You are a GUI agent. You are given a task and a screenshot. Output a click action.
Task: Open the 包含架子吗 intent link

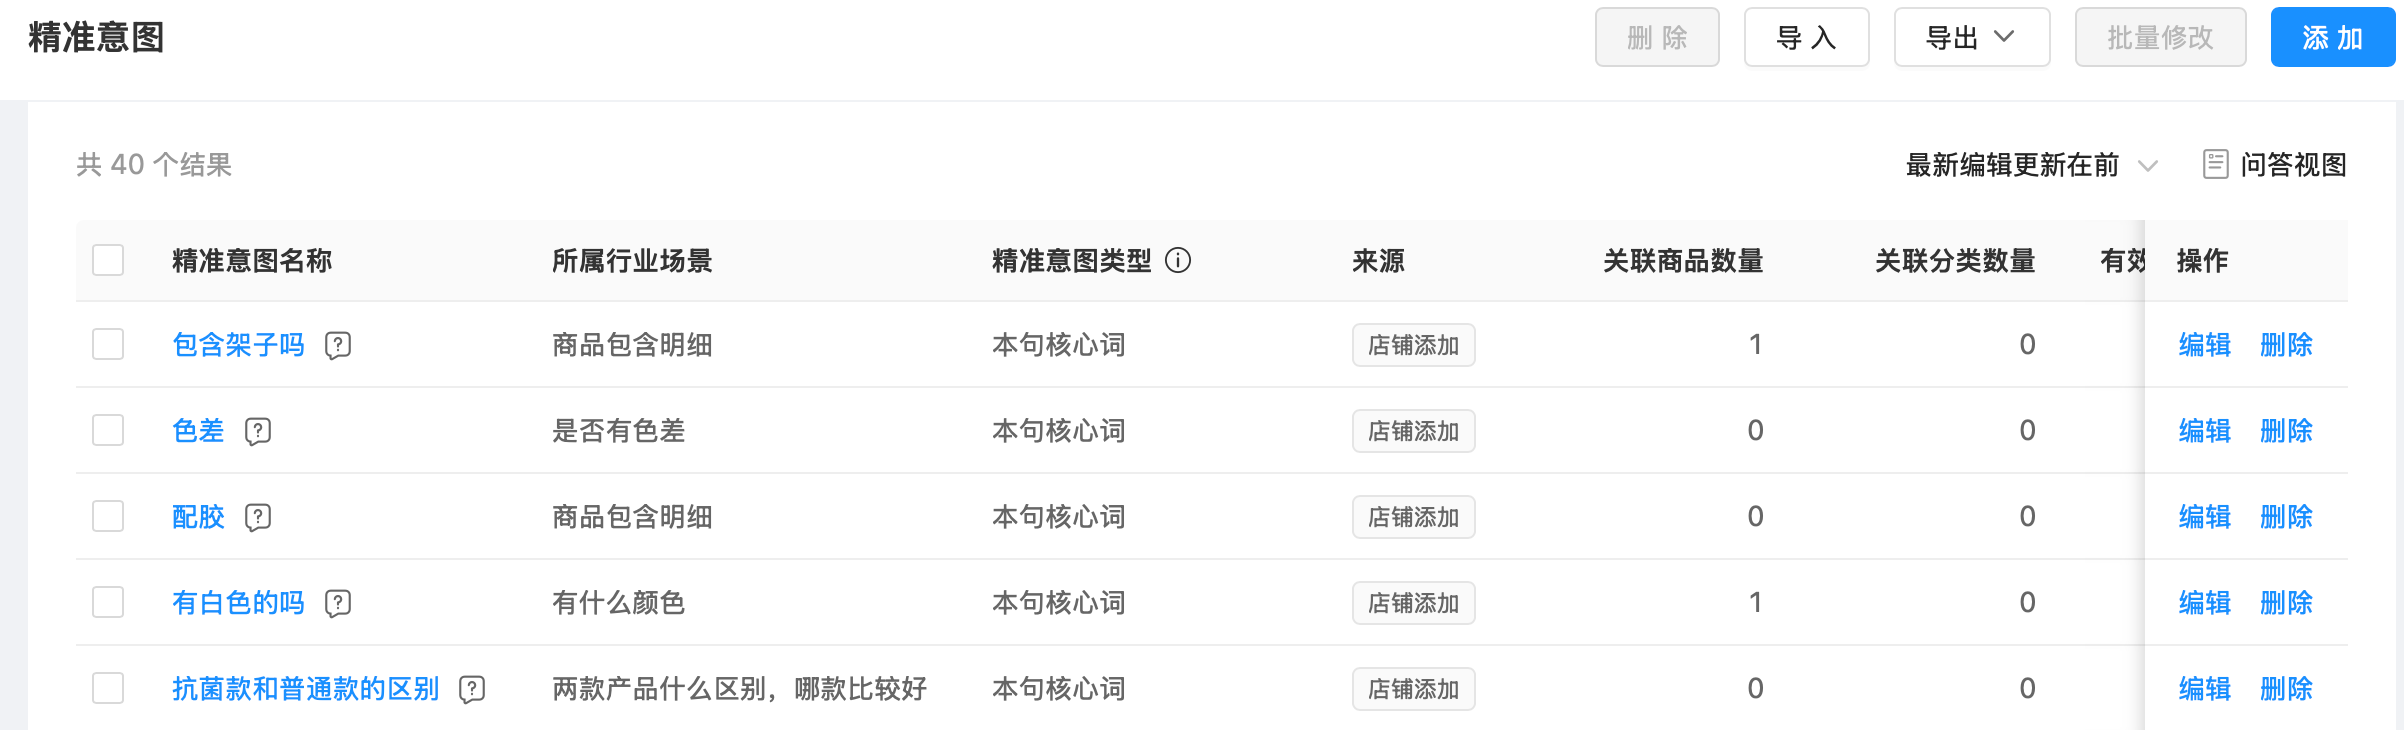pyautogui.click(x=238, y=345)
